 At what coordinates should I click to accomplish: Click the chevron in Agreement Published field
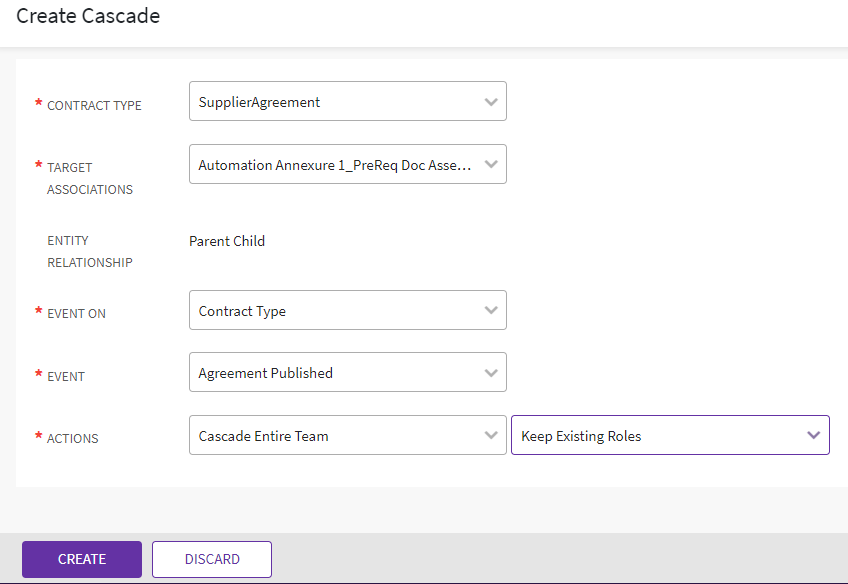(x=490, y=373)
